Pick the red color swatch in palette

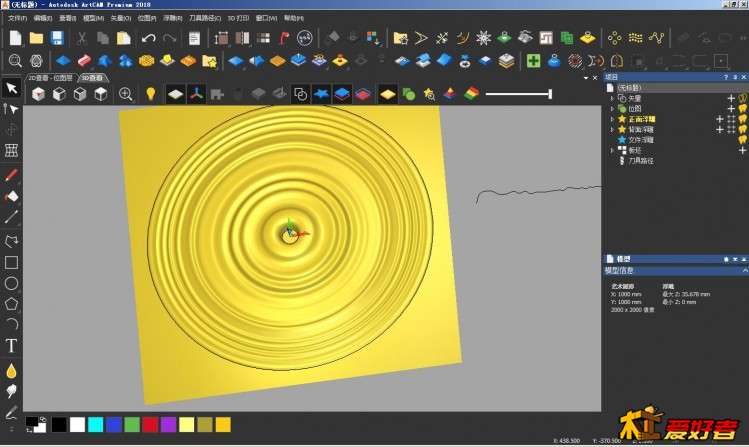click(x=150, y=425)
